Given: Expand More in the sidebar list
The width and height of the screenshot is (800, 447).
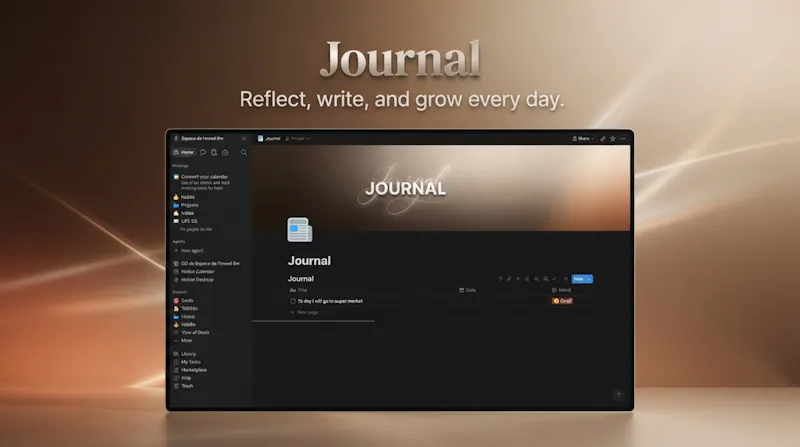Looking at the screenshot, I should pos(183,340).
